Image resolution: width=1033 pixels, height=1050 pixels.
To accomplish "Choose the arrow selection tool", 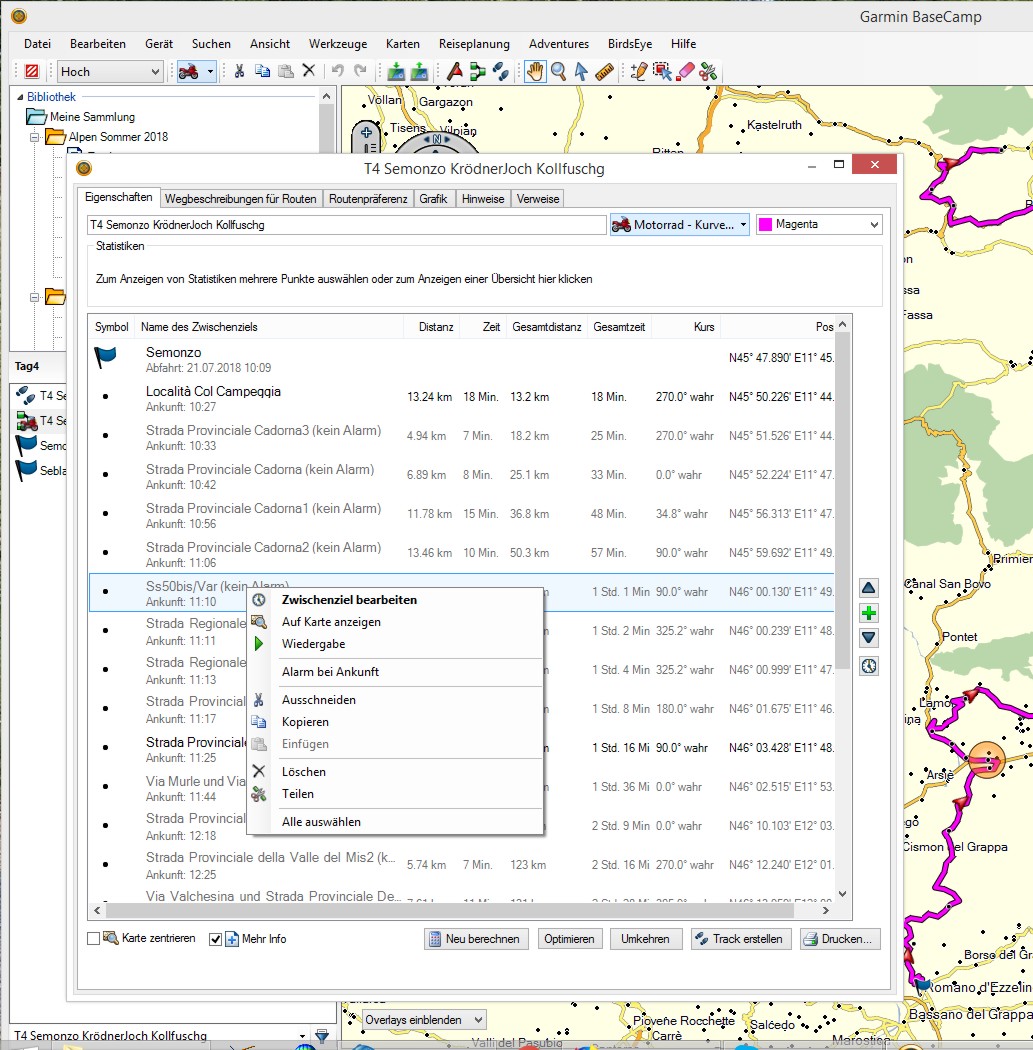I will 581,71.
